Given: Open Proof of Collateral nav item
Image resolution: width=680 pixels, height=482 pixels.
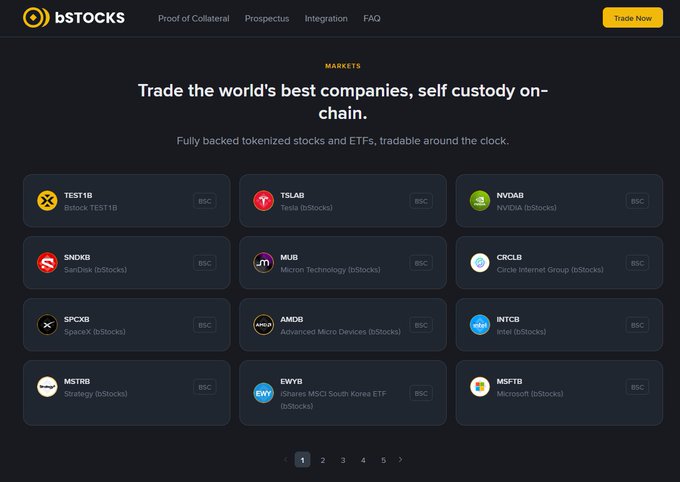Looking at the screenshot, I should point(193,18).
